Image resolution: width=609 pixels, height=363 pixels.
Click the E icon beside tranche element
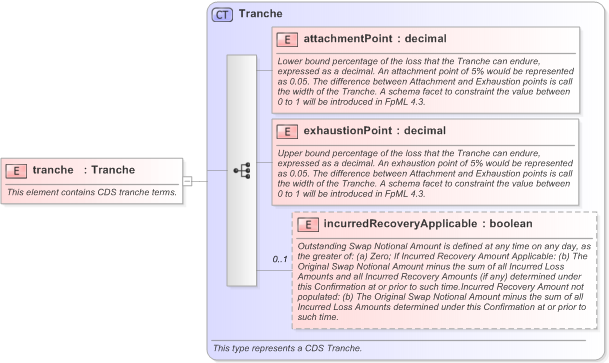[16, 171]
